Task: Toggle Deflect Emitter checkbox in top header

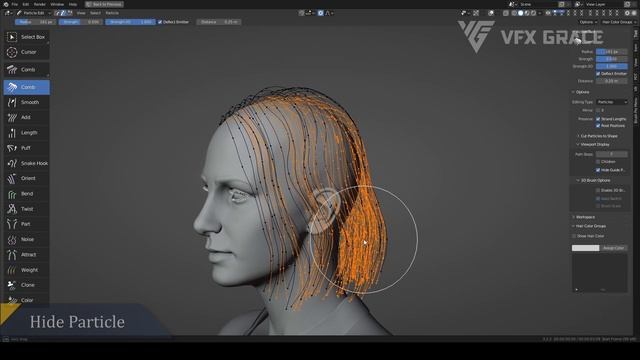Action: [160, 22]
